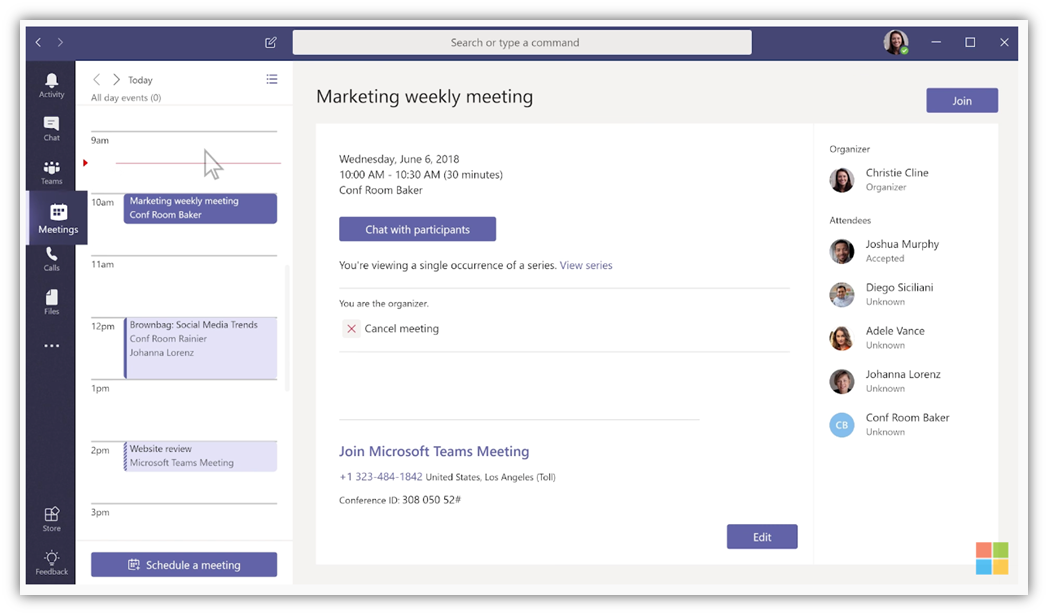Navigate back with the top-left arrow
This screenshot has height=615, width=1048.
pos(37,42)
